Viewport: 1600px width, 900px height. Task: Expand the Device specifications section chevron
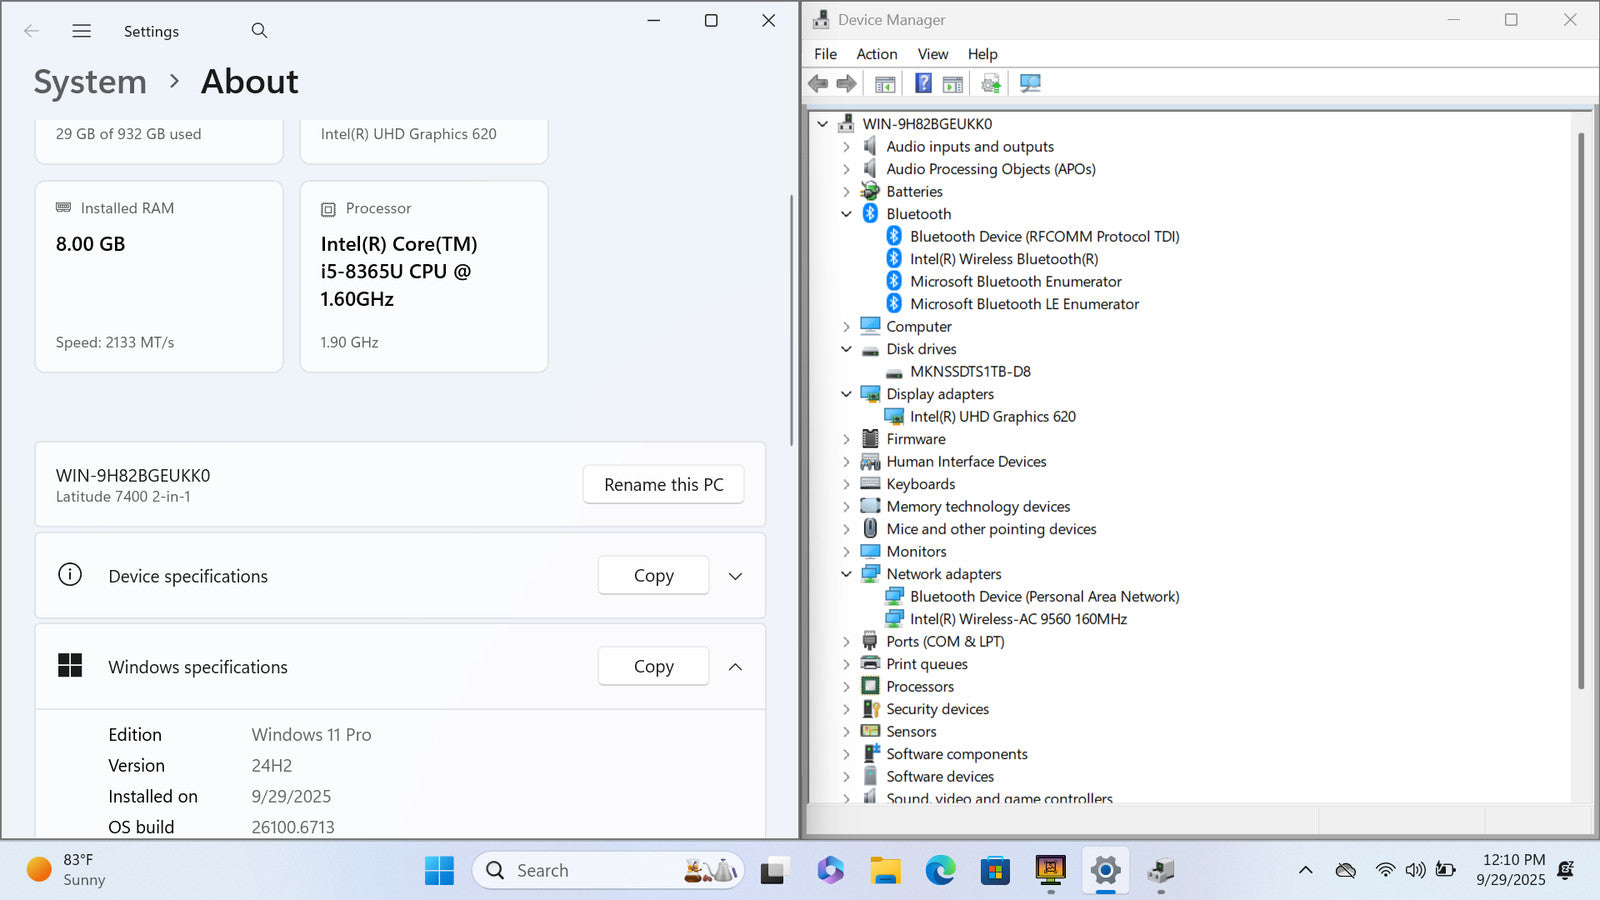(735, 576)
